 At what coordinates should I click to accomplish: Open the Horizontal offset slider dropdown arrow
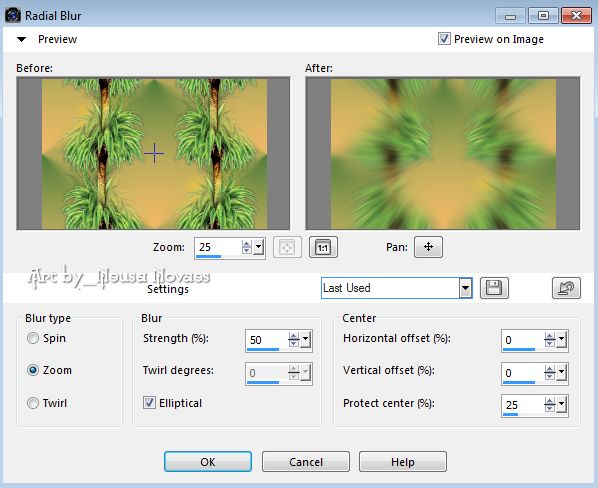tap(561, 339)
